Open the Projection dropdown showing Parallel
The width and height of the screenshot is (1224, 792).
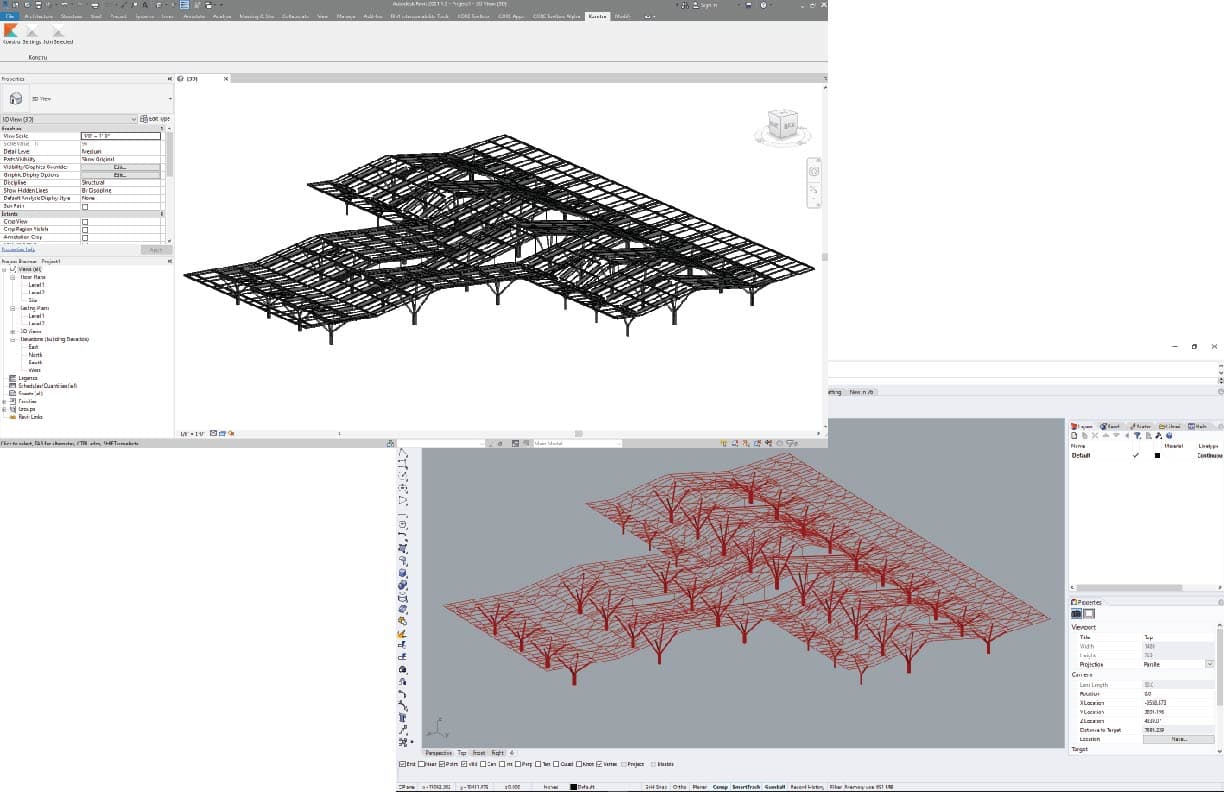1208,663
